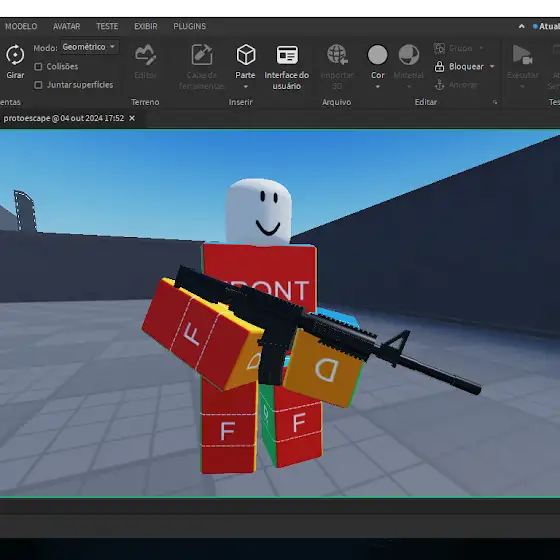Screen dimensions: 560x560
Task: Select the Girar rotate tool
Action: (x=15, y=61)
